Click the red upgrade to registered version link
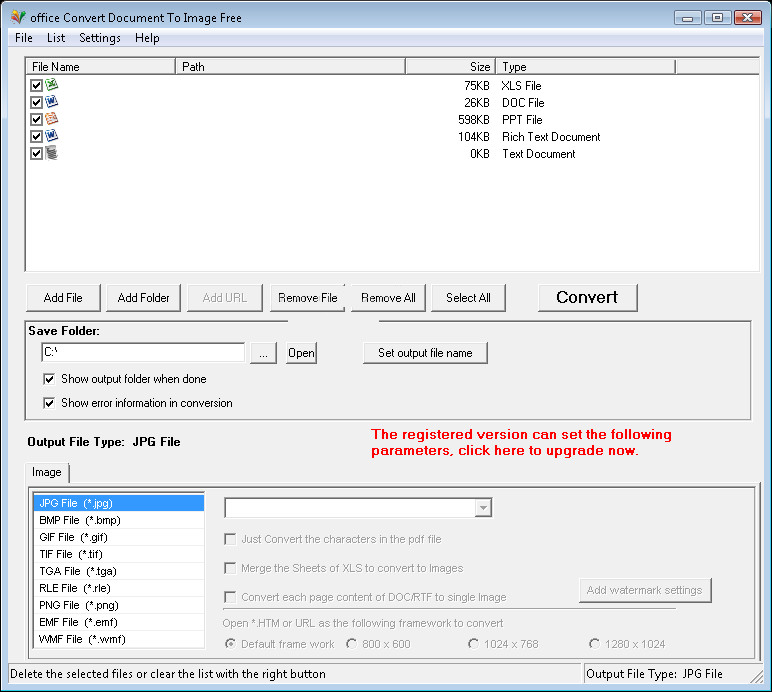Screen dimensions: 772x692 point(521,442)
